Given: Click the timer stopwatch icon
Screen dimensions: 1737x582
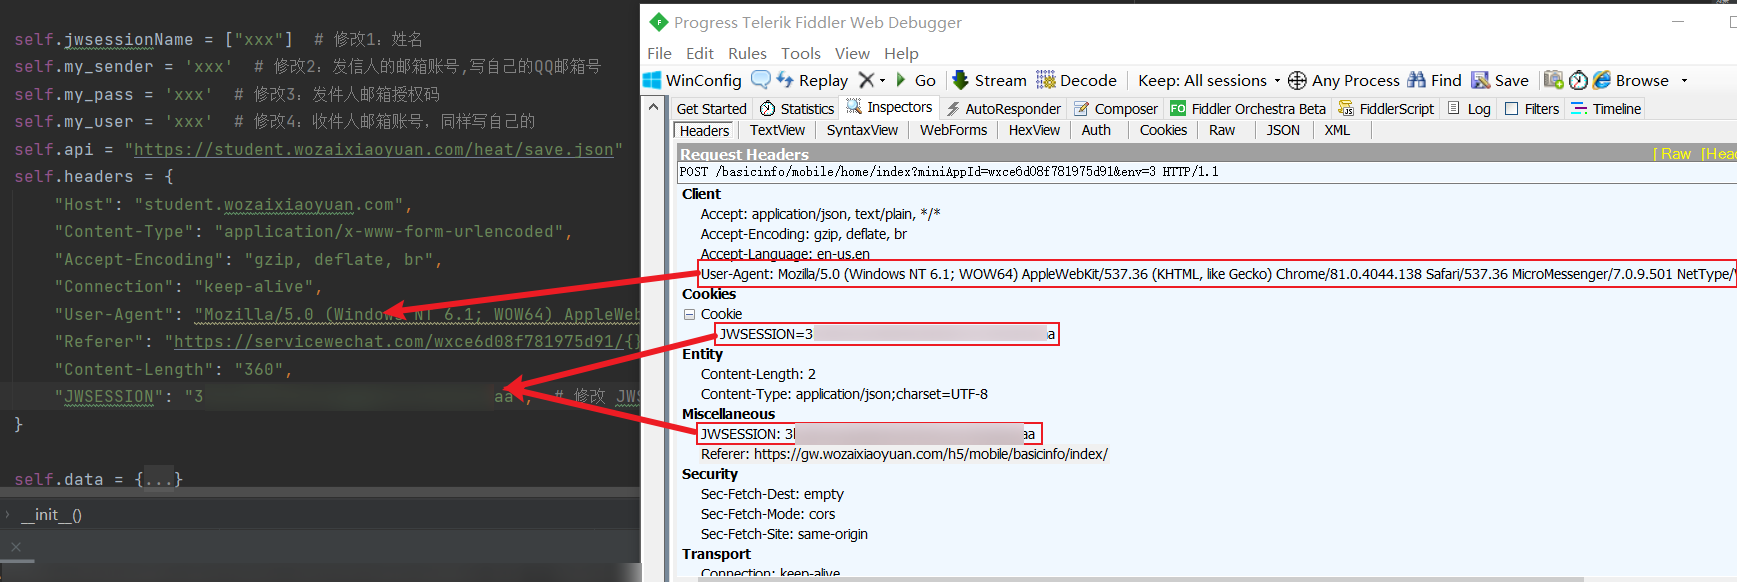Looking at the screenshot, I should [x=1578, y=80].
